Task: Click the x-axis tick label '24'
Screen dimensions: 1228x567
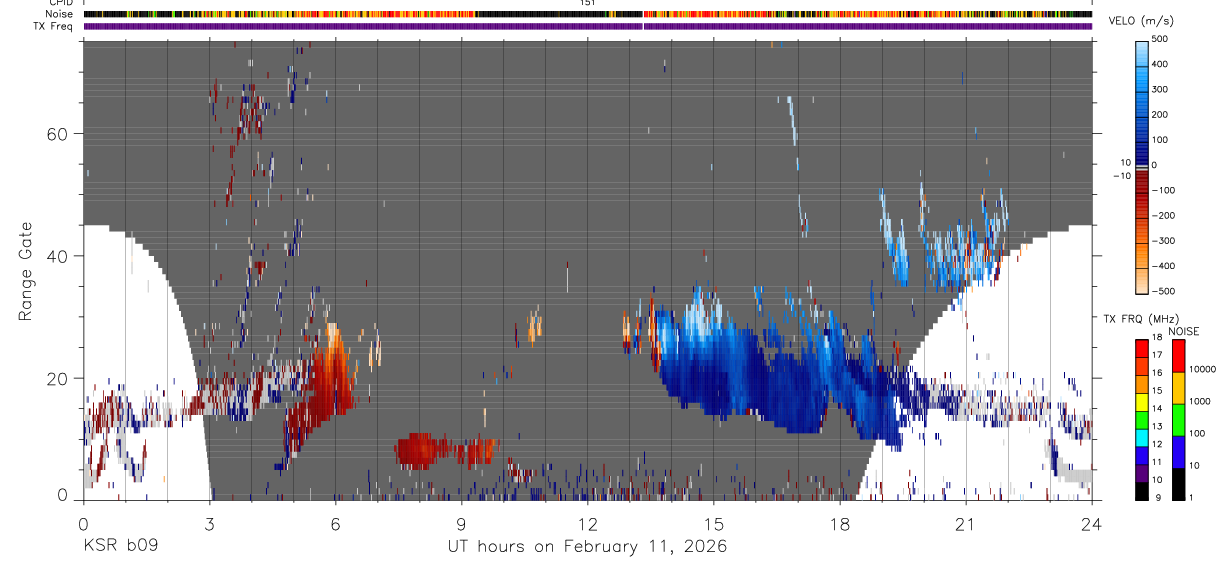Action: tap(1091, 524)
